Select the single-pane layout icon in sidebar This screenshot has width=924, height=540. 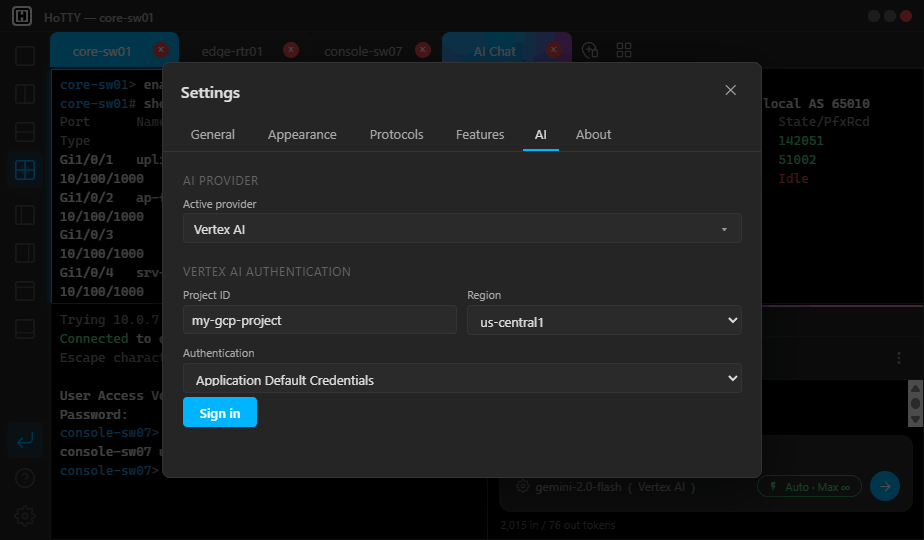click(x=25, y=56)
